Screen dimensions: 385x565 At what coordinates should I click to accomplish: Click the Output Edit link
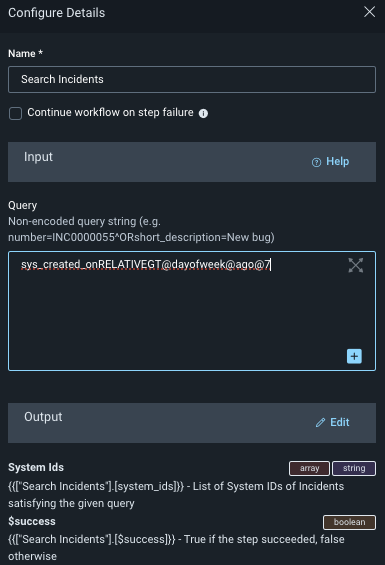click(x=332, y=422)
